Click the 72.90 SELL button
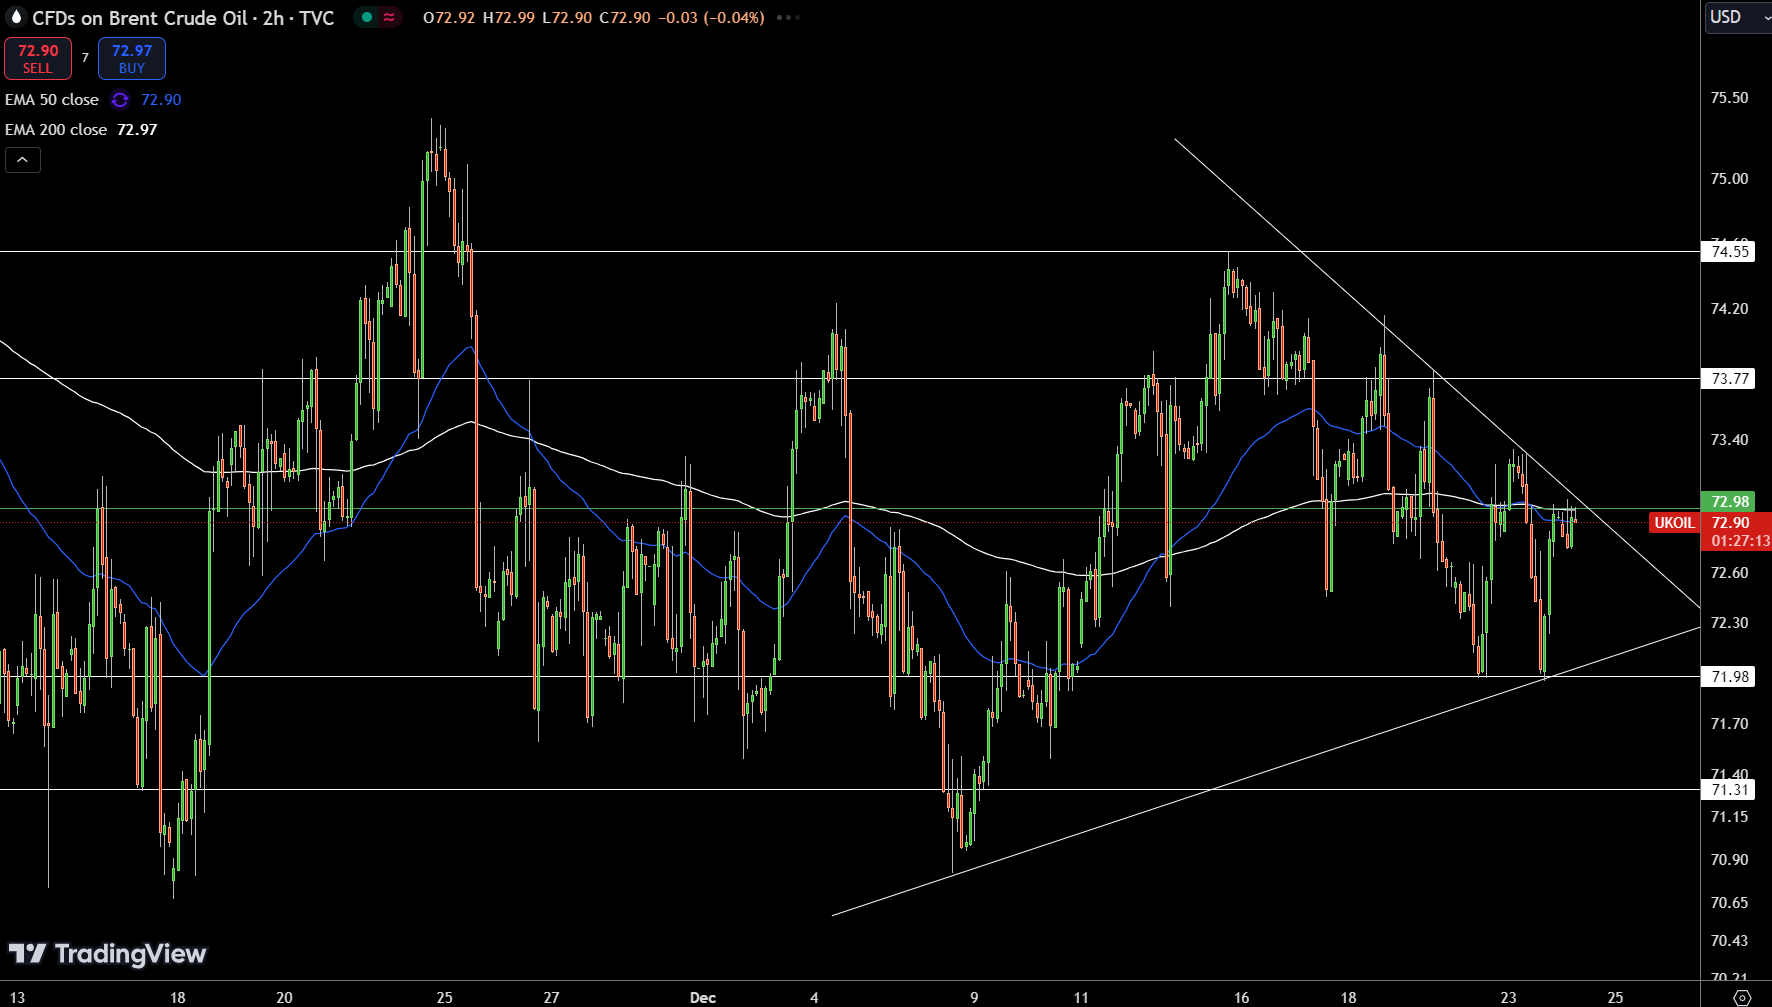The width and height of the screenshot is (1772, 1007). point(38,58)
